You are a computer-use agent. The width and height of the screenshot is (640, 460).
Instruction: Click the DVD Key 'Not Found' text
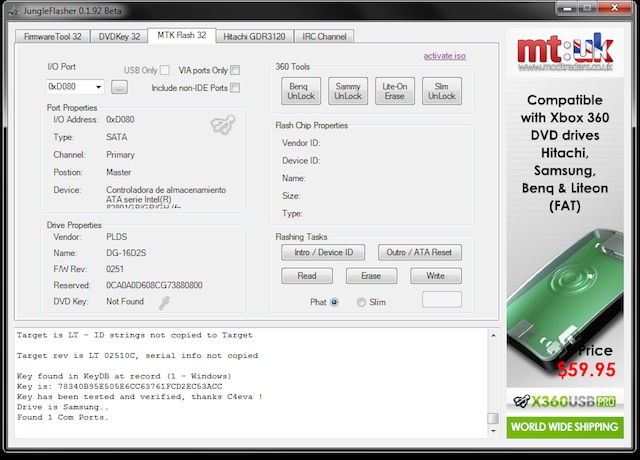point(125,302)
